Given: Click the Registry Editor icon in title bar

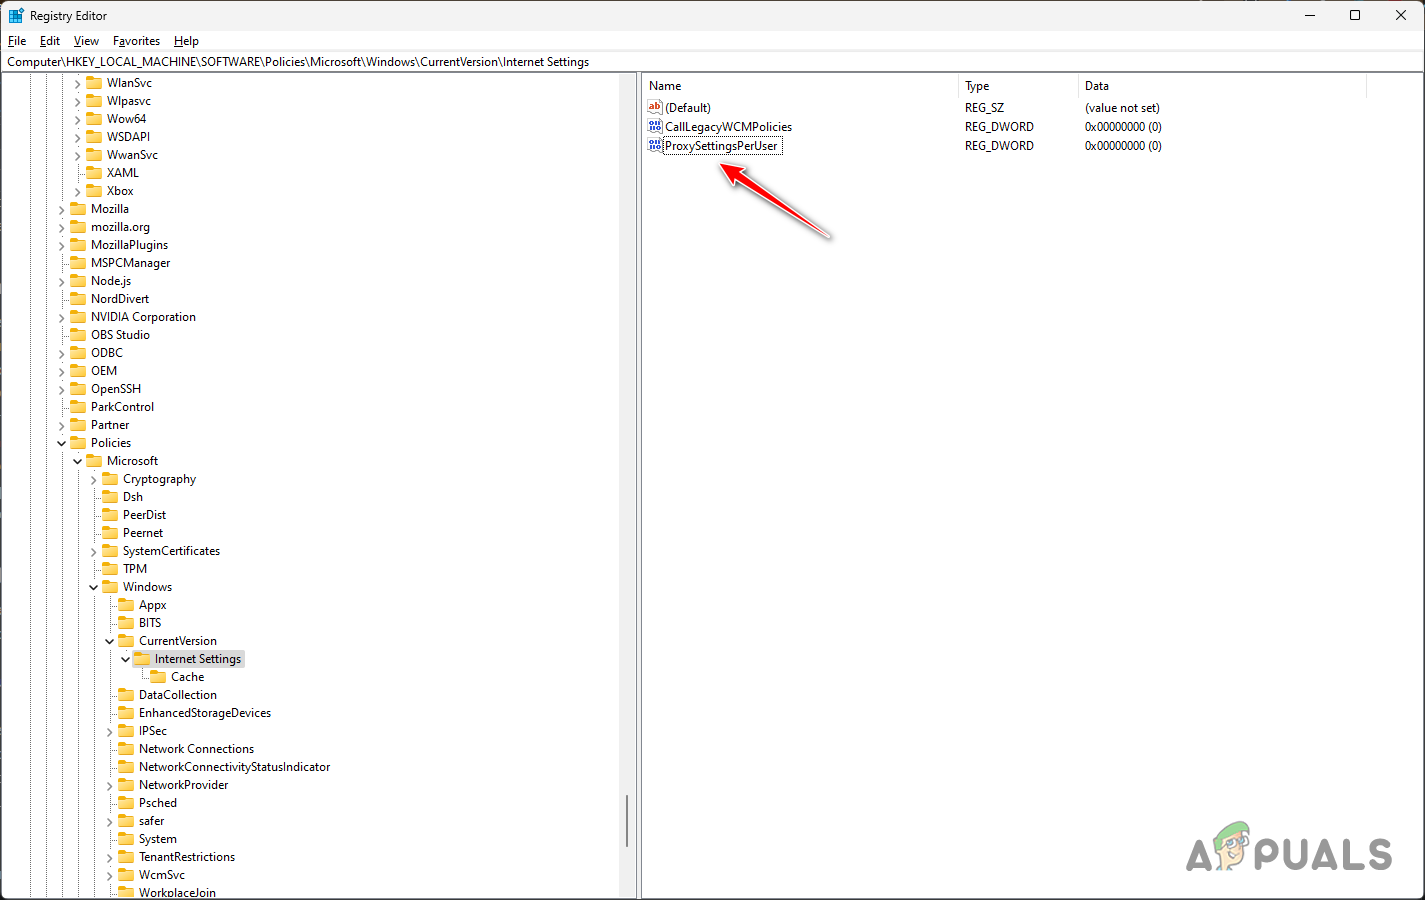Looking at the screenshot, I should [x=15, y=15].
